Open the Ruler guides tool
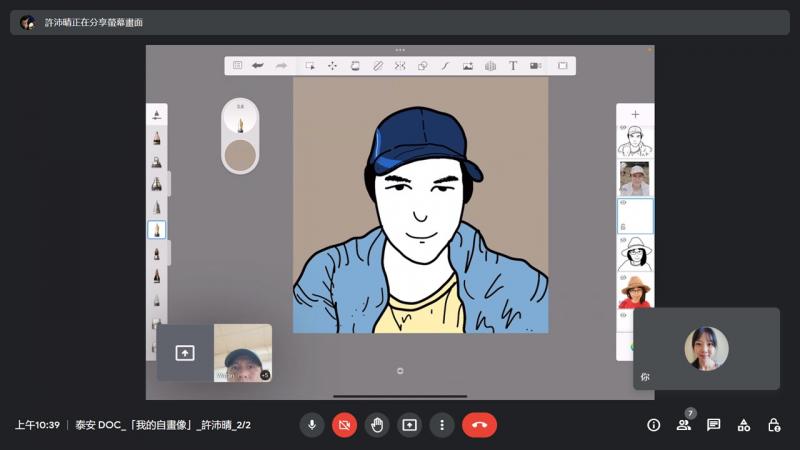 378,66
